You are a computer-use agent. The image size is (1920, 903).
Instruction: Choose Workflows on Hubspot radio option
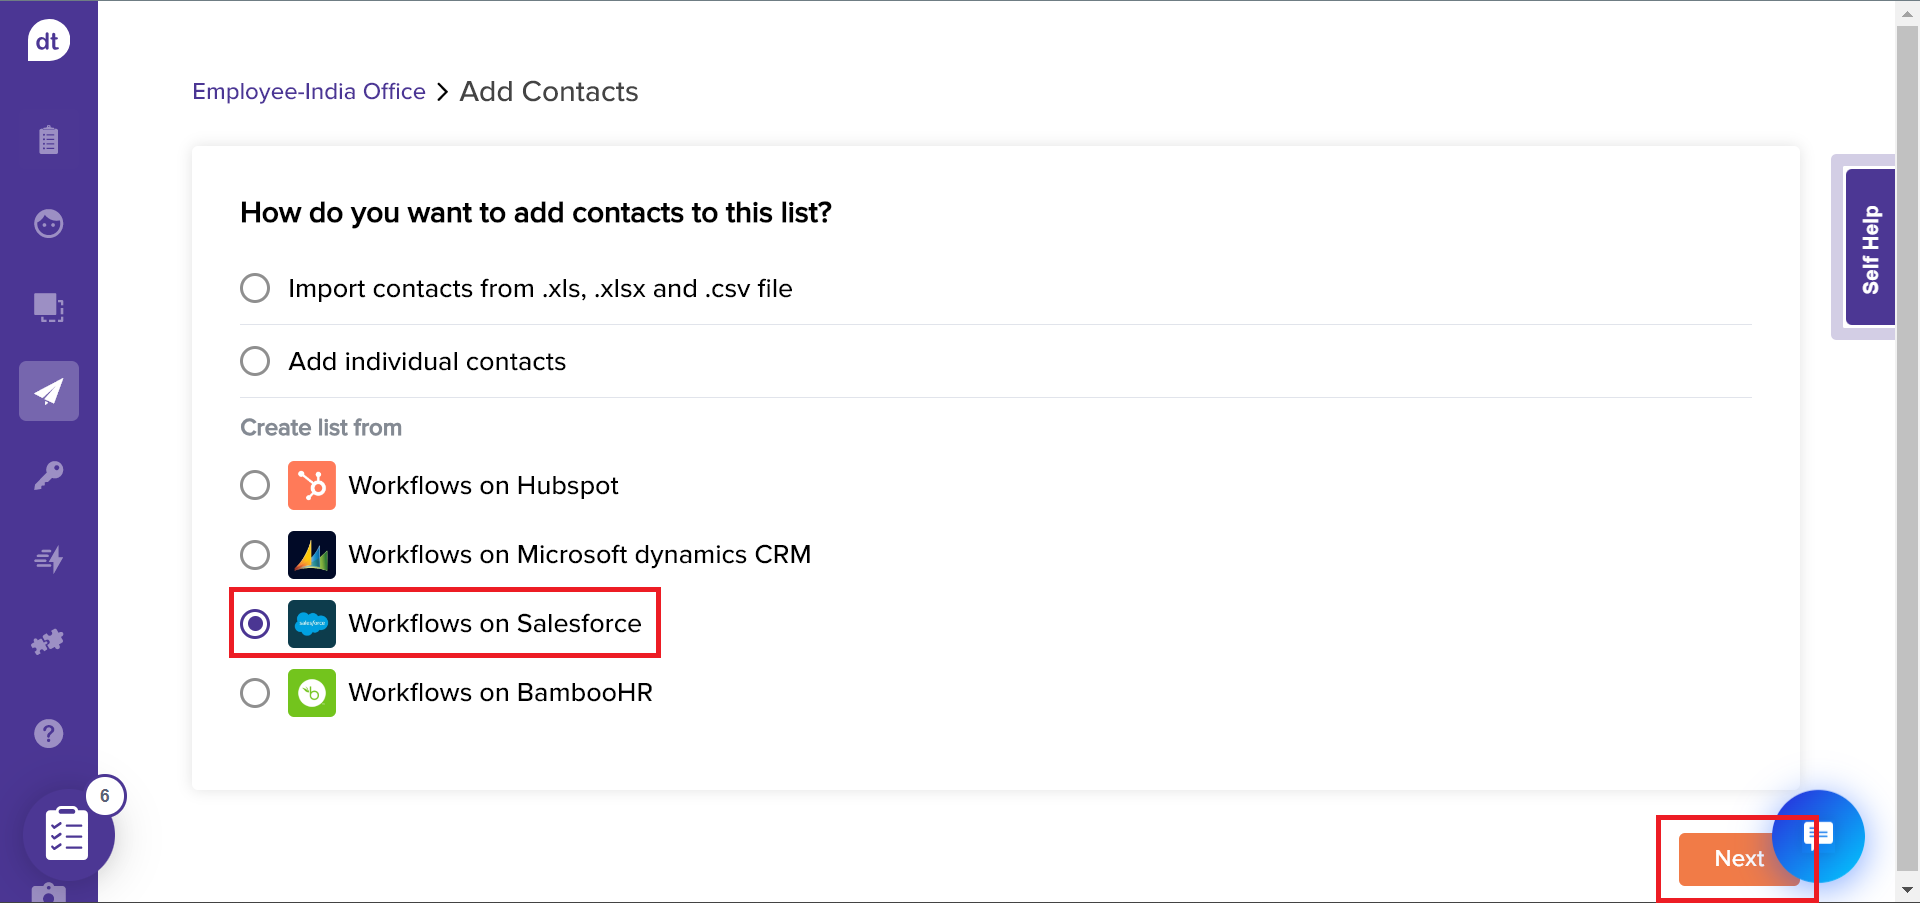[x=255, y=485]
